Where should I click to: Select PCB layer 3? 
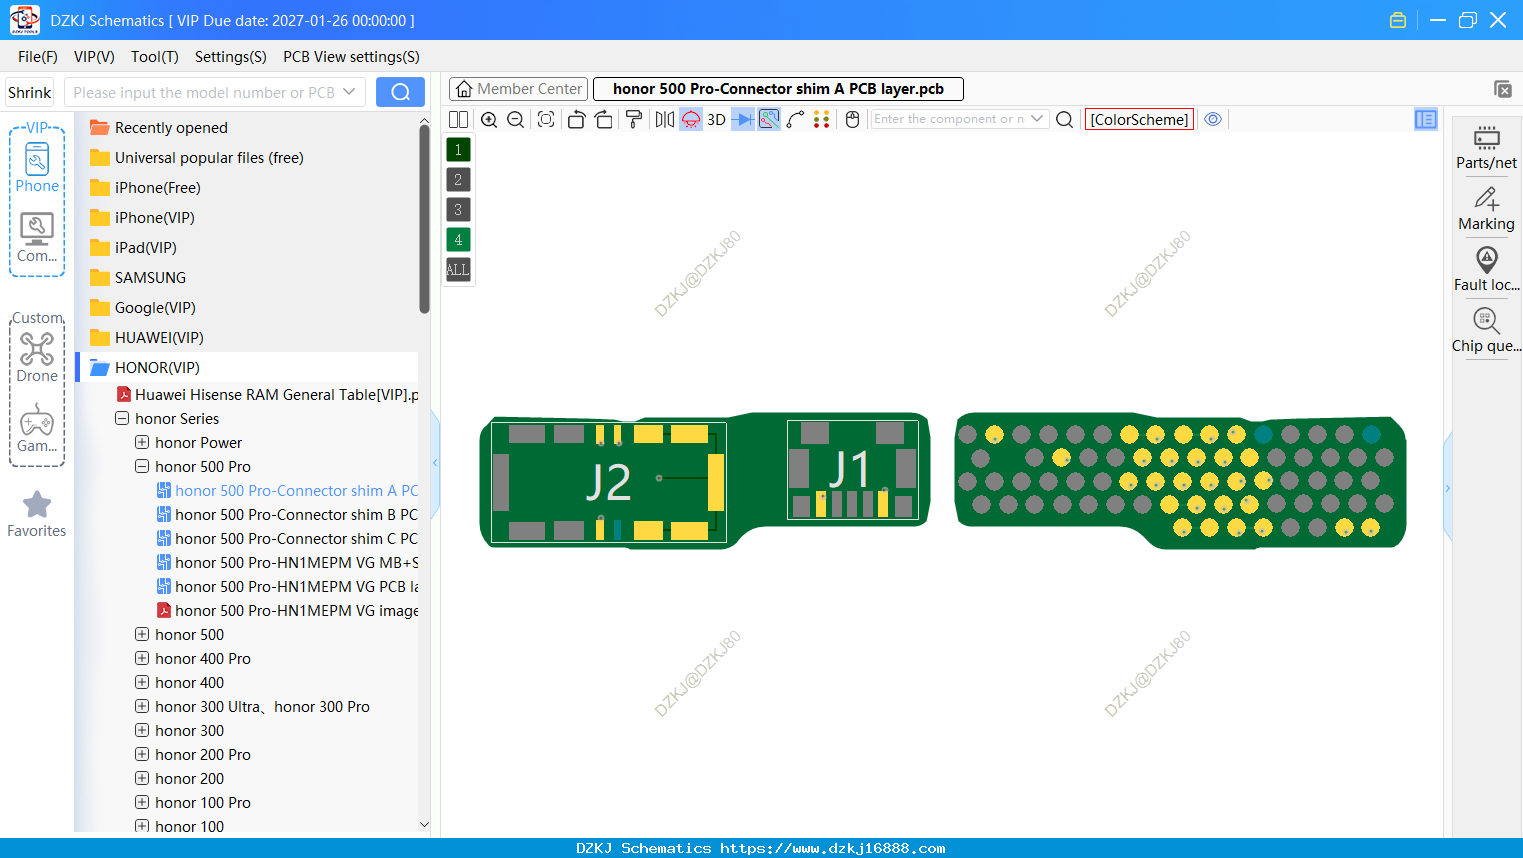(x=458, y=210)
